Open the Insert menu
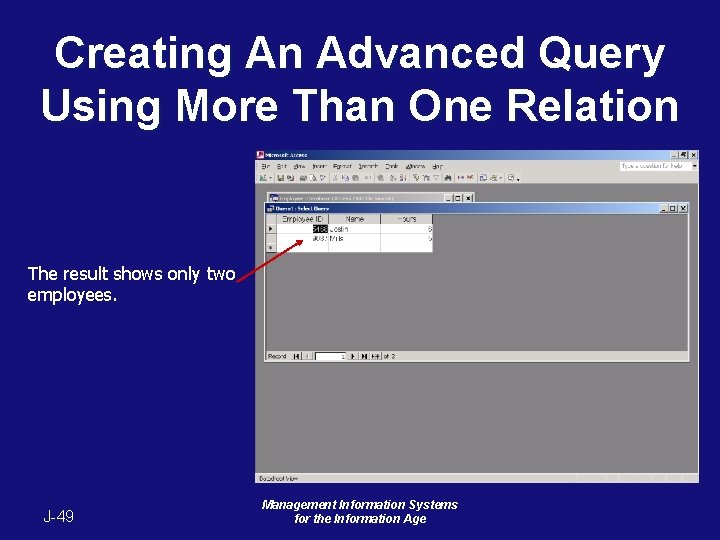Screen dimensions: 720x540 320,166
